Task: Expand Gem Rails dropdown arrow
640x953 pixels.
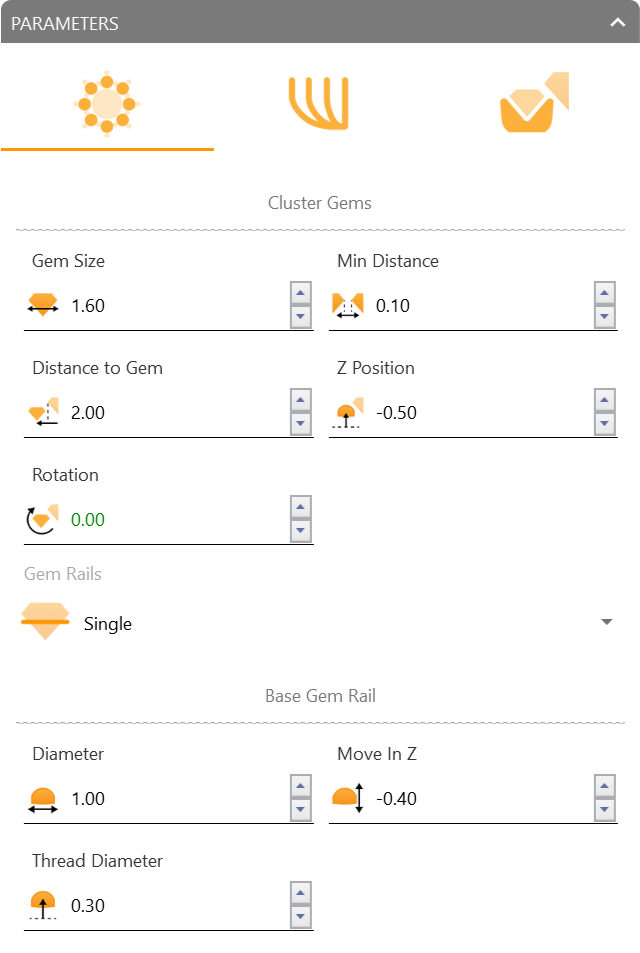Action: 607,622
